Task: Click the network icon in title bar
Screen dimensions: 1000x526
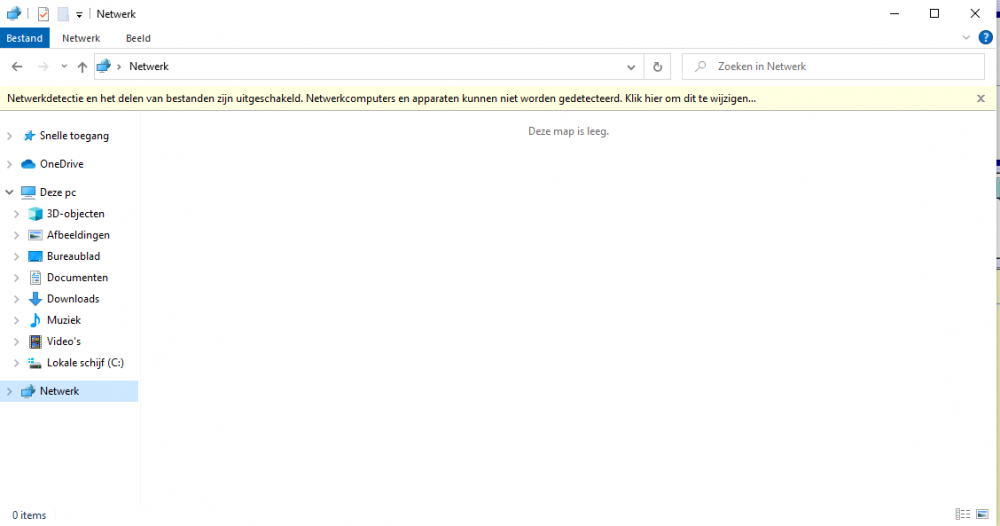Action: tap(13, 13)
